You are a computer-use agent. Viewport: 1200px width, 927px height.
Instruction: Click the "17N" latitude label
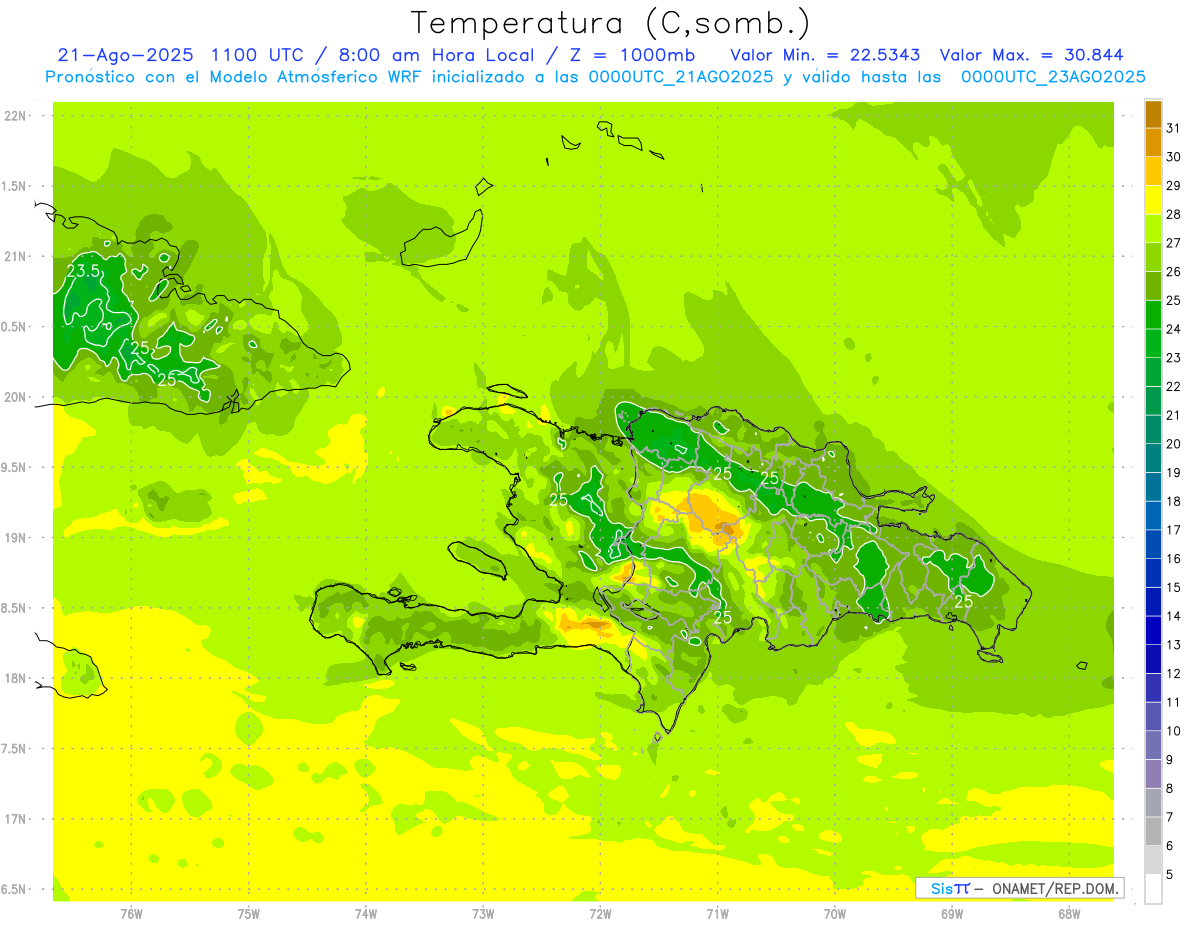click(x=17, y=819)
